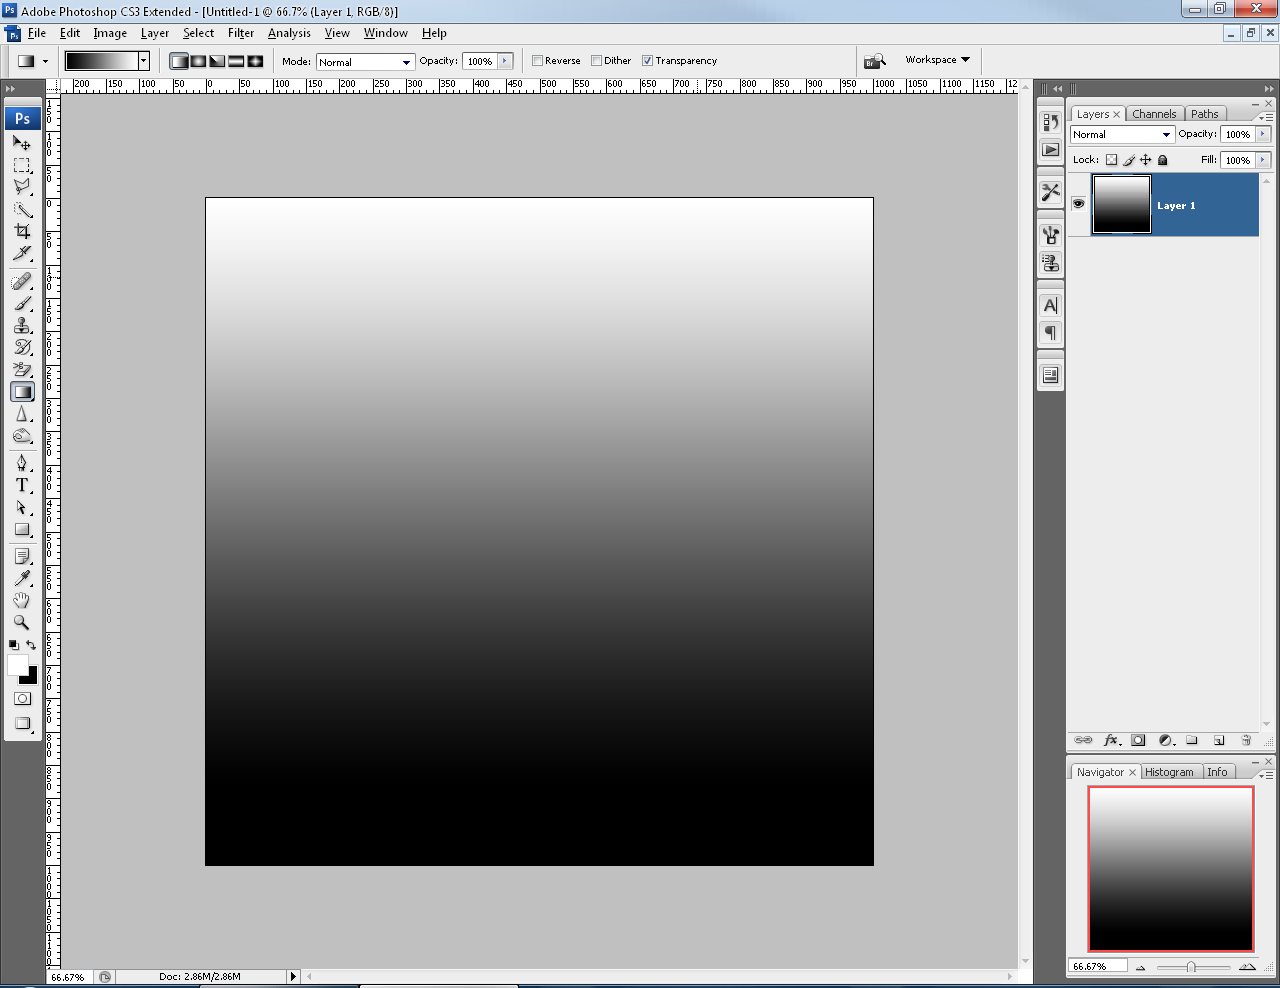1280x988 pixels.
Task: Open the Filter menu
Action: 241,33
